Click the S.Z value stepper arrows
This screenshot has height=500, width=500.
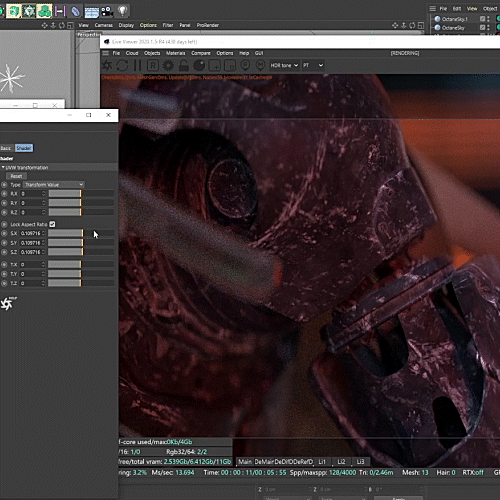click(x=43, y=252)
